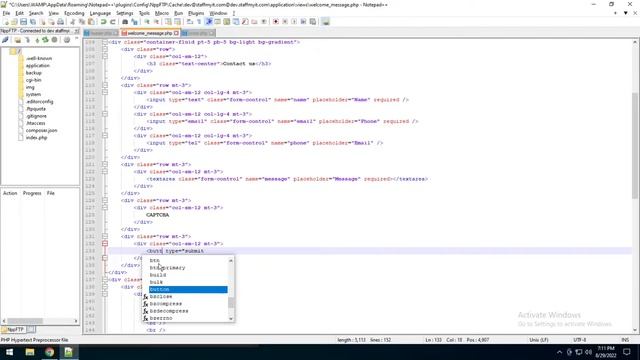Select the NppFTP panel tab at the bottom
This screenshot has height=360, width=640.
(x=13, y=329)
